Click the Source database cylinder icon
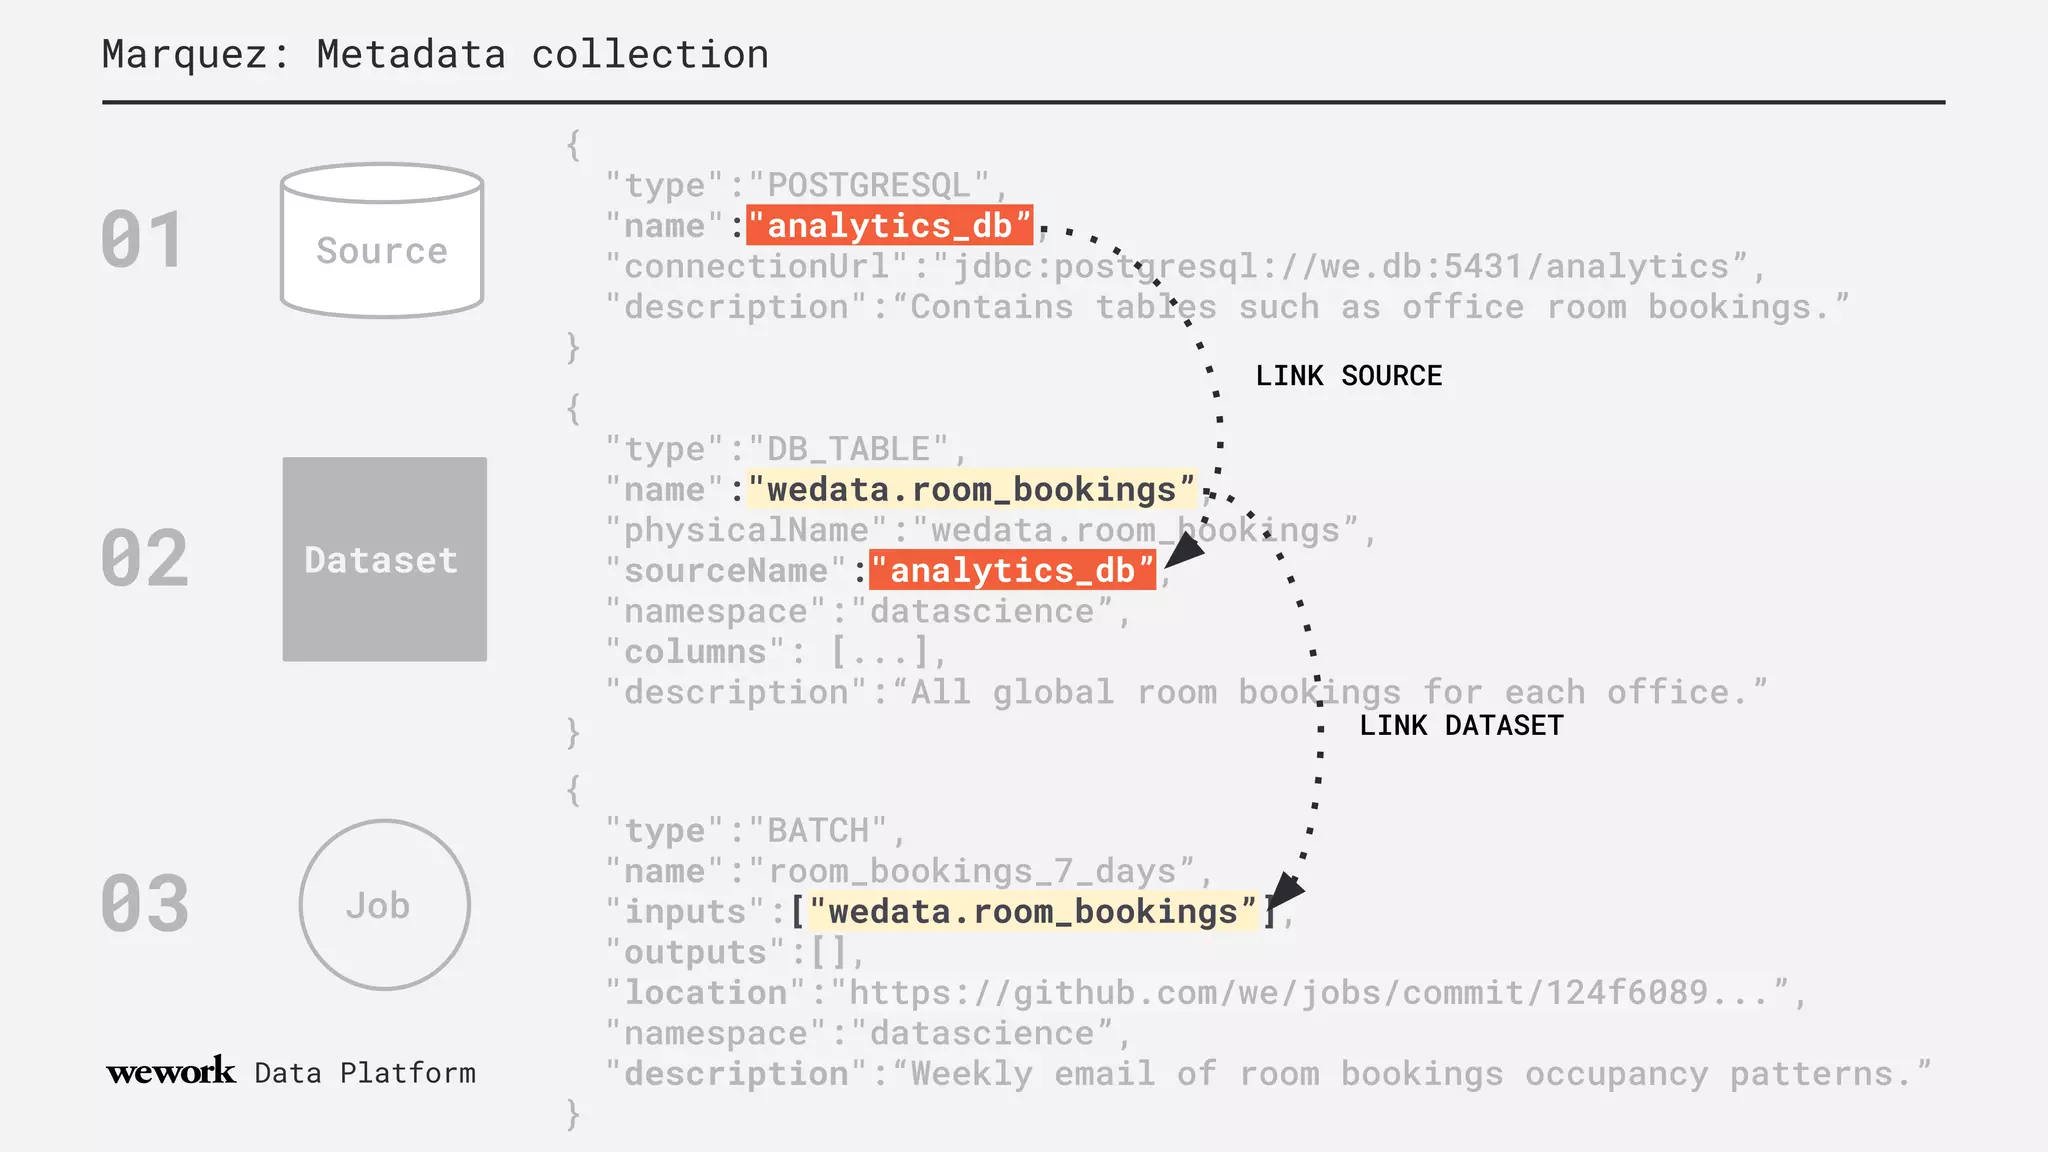Screen dimensions: 2048x1152 pos(382,241)
